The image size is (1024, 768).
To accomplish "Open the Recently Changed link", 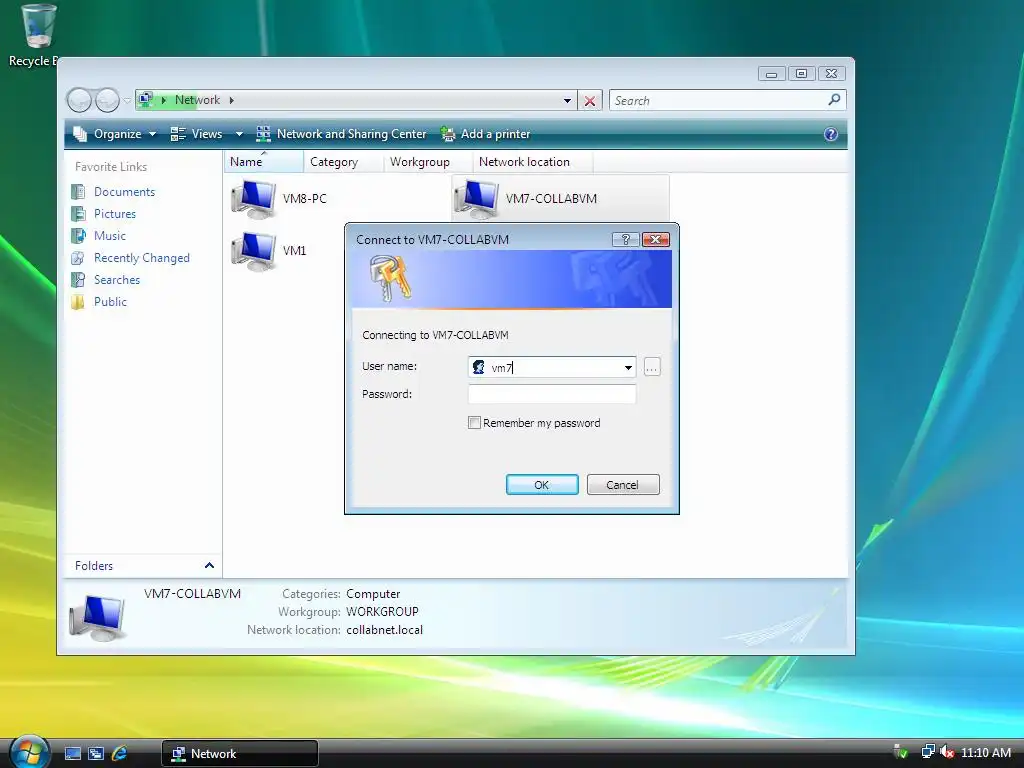I will tap(142, 258).
